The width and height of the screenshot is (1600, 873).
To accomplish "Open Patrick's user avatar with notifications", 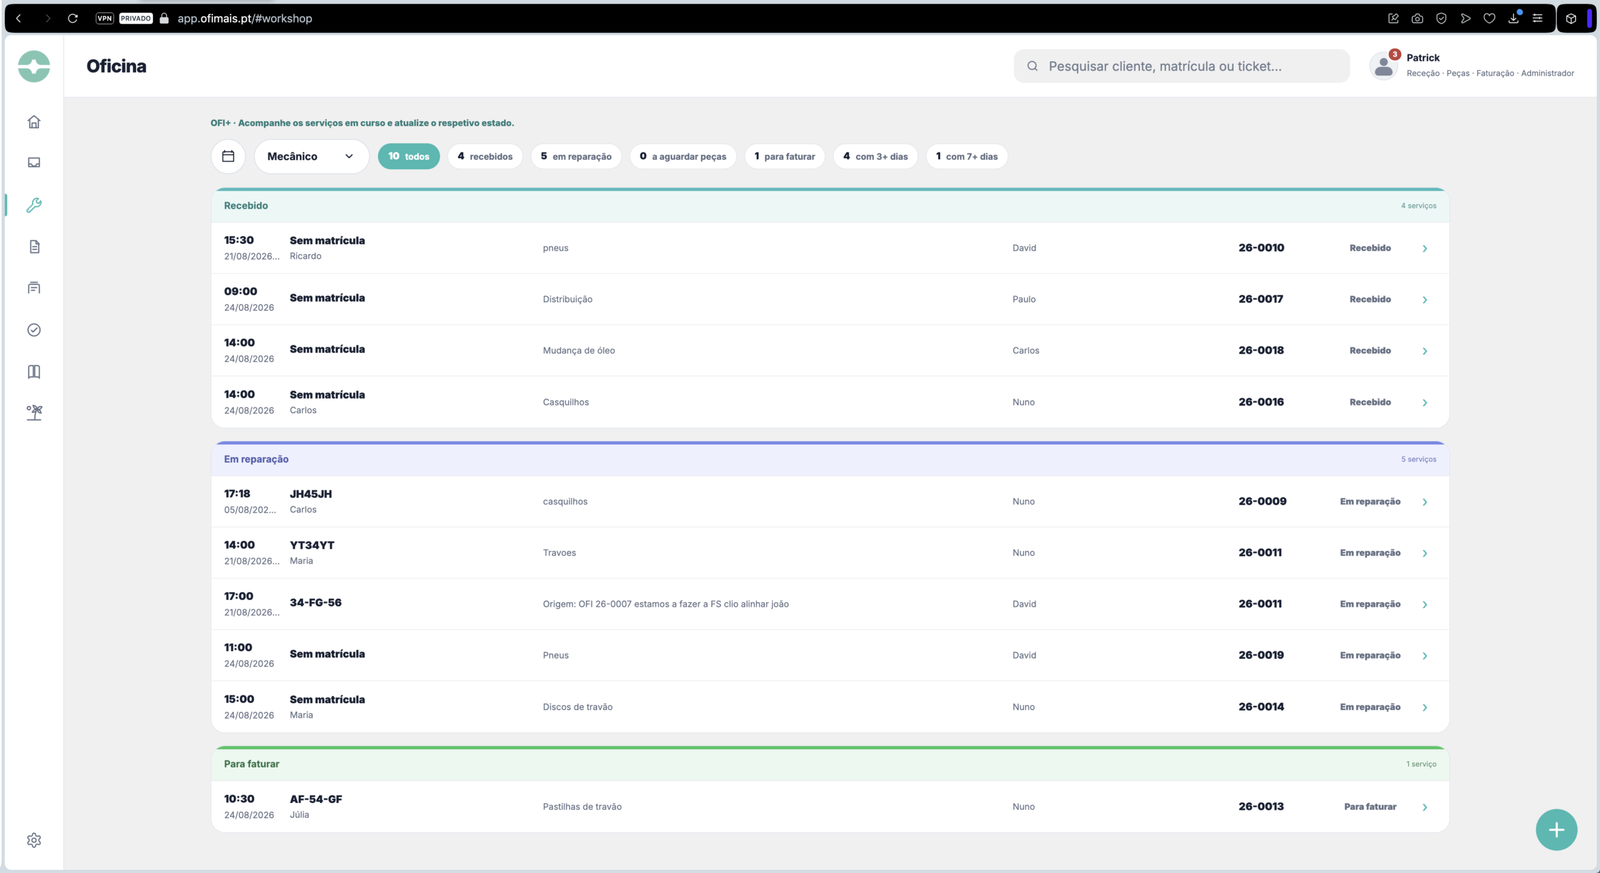I will (x=1384, y=66).
